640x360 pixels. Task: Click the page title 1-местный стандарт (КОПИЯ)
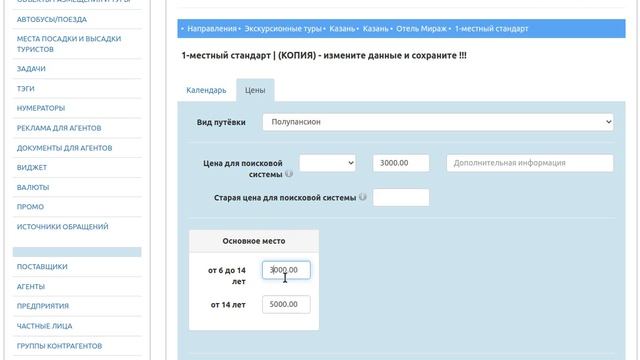324,56
